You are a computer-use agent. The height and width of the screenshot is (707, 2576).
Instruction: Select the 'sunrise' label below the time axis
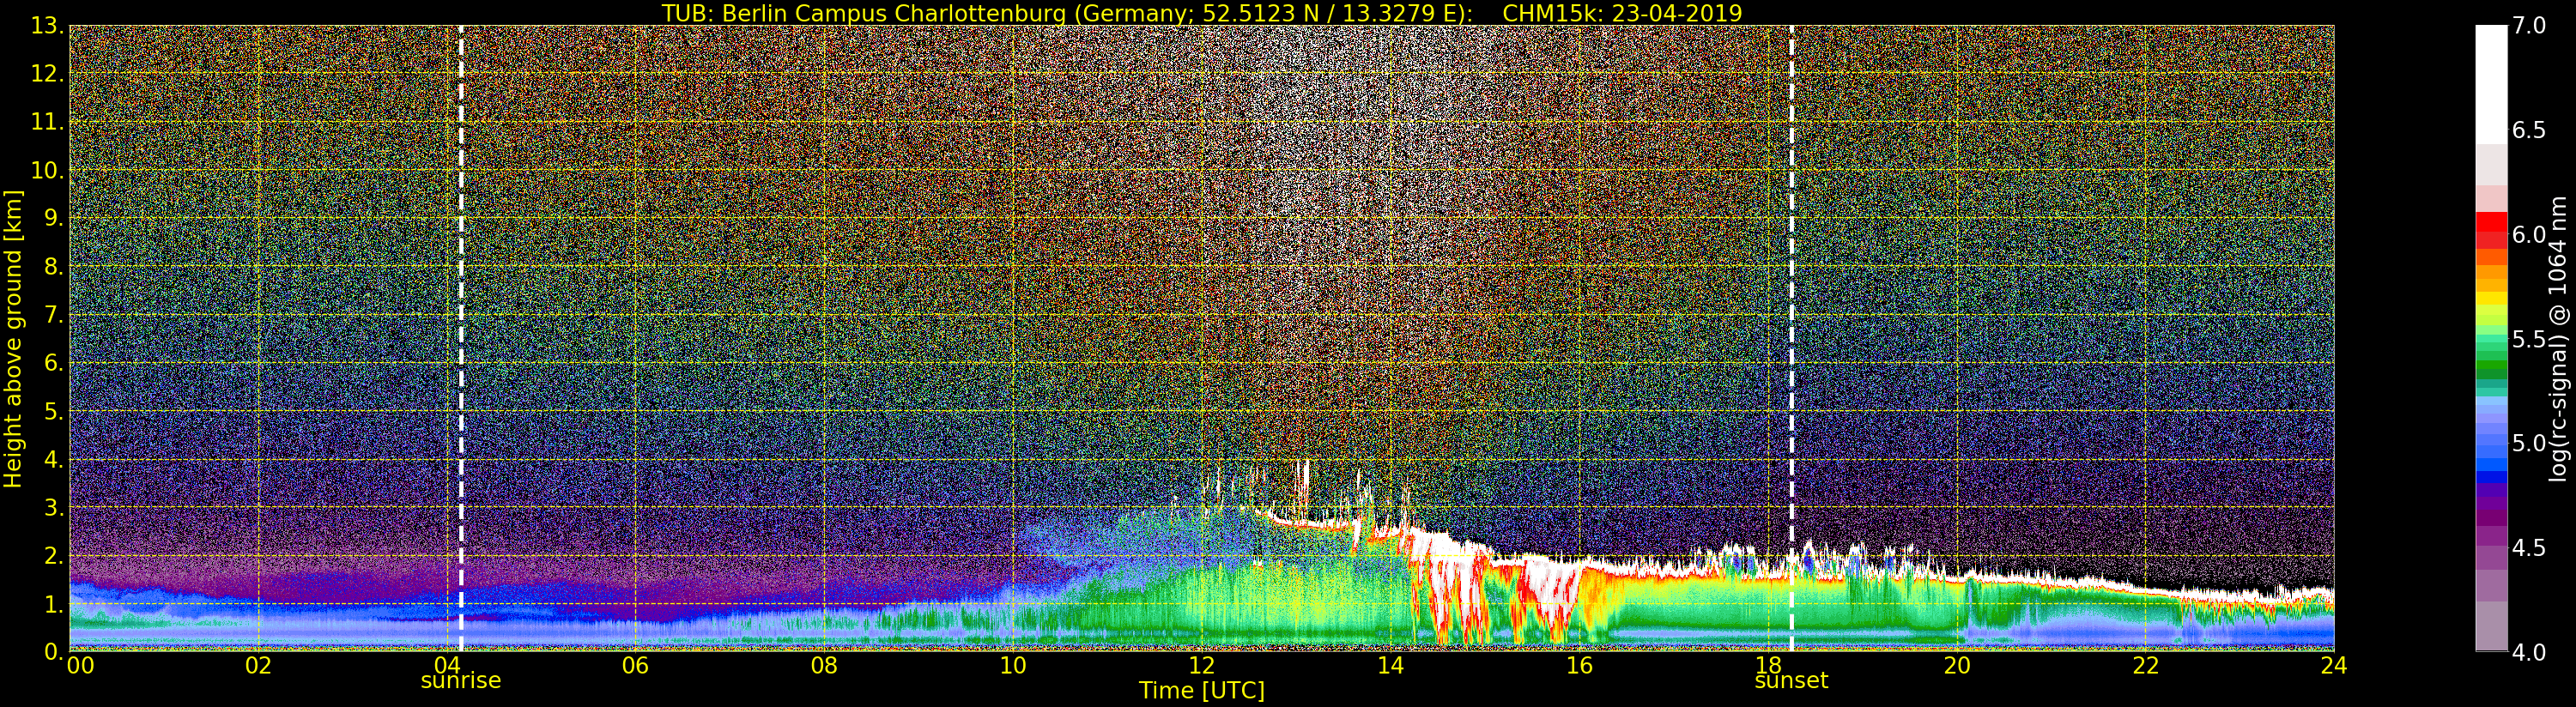tap(460, 681)
